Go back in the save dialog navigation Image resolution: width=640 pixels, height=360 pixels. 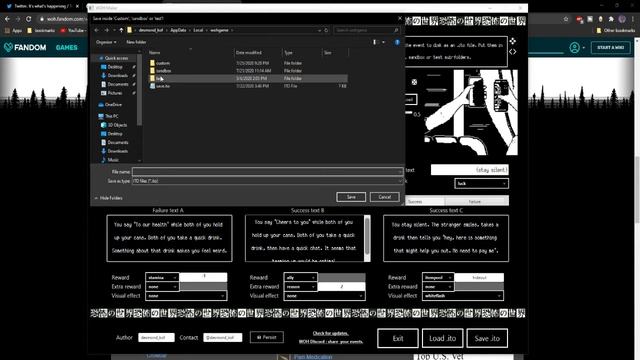[x=97, y=30]
